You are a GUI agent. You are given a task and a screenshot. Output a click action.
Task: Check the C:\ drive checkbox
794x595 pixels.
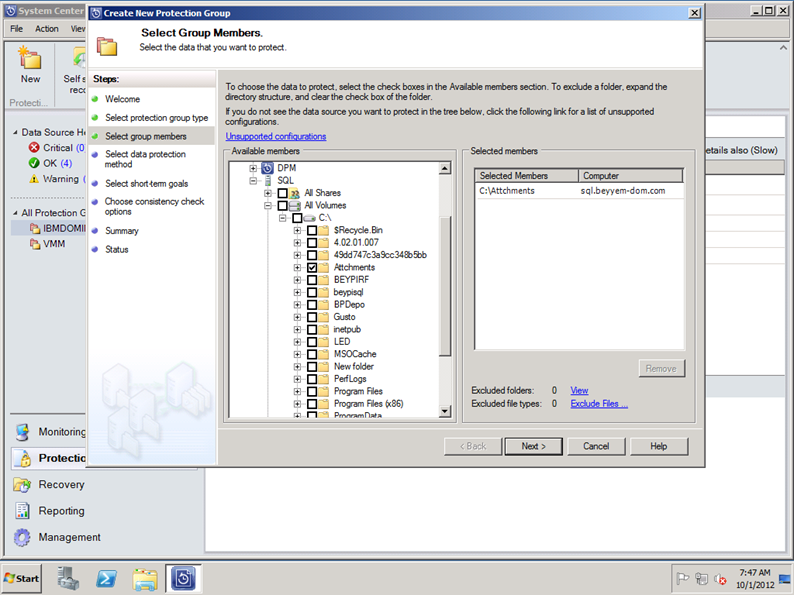coord(297,218)
